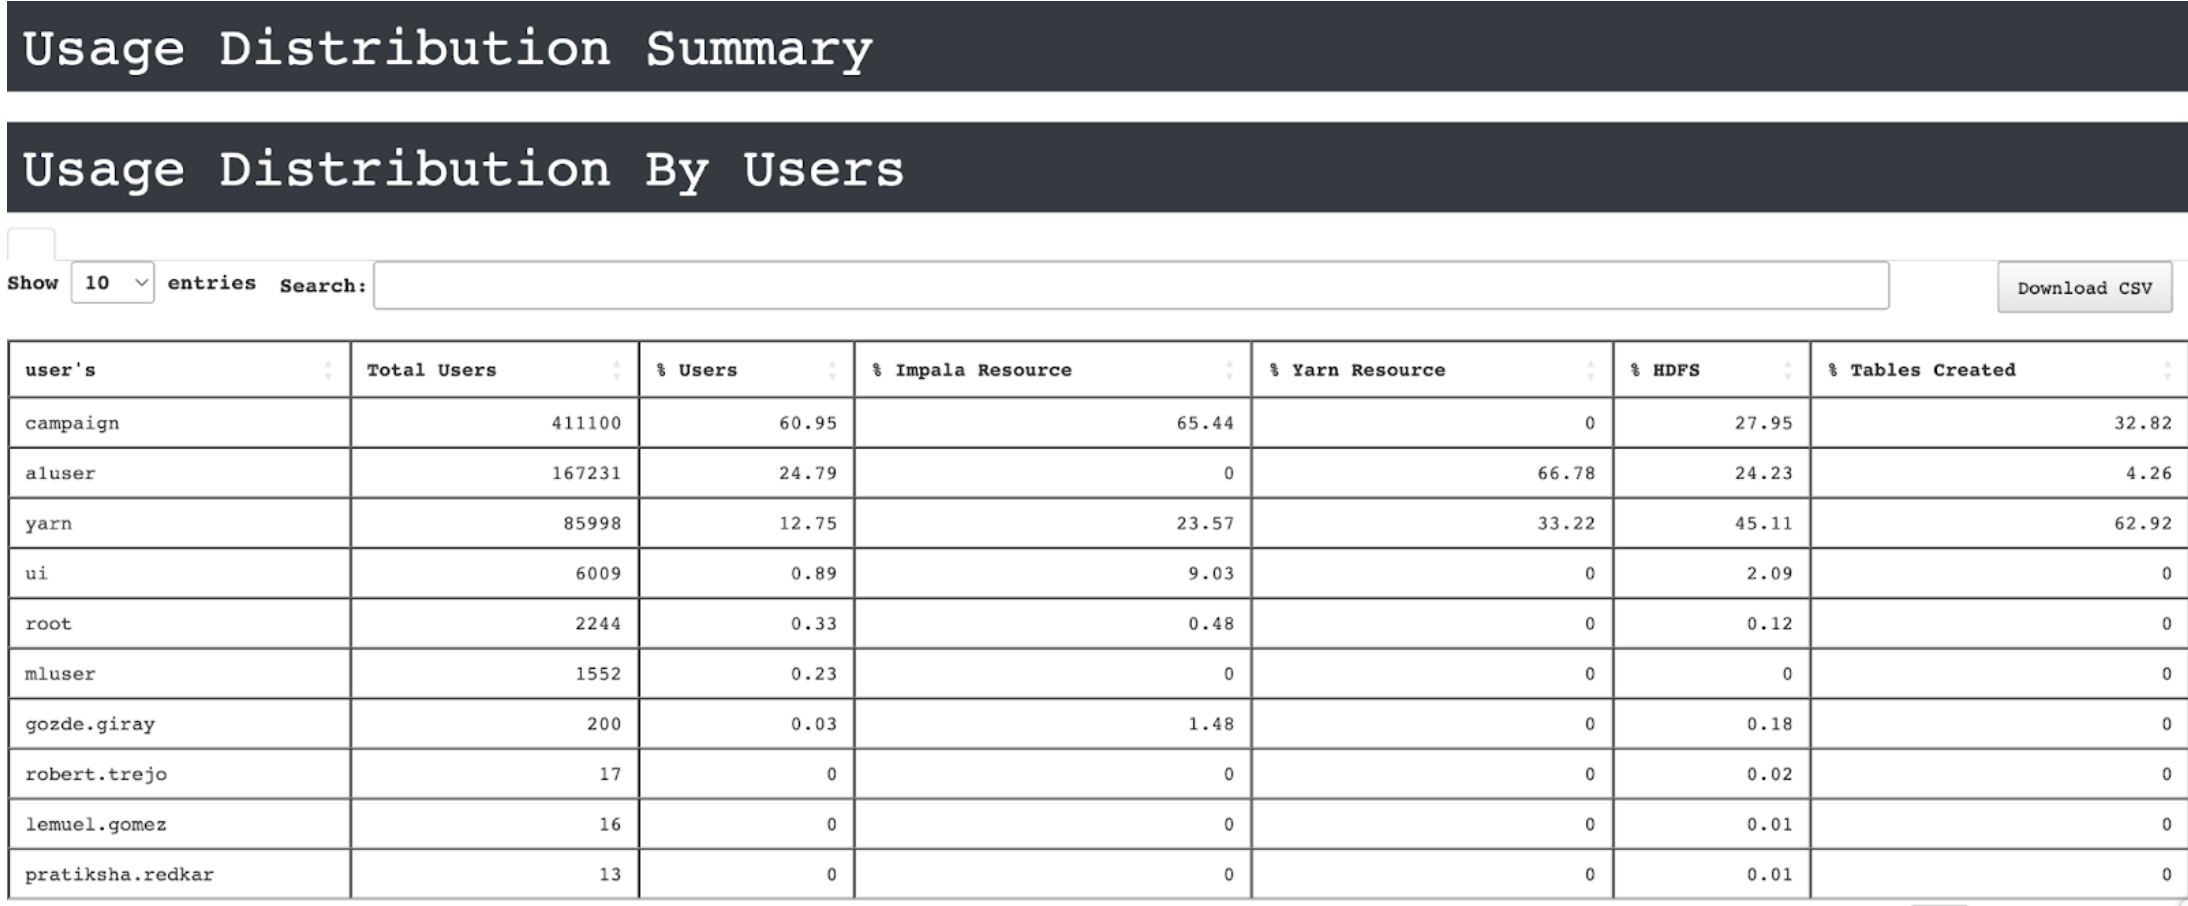Click the value "32.82" in Tables Created
The height and width of the screenshot is (906, 2188).
click(2143, 423)
